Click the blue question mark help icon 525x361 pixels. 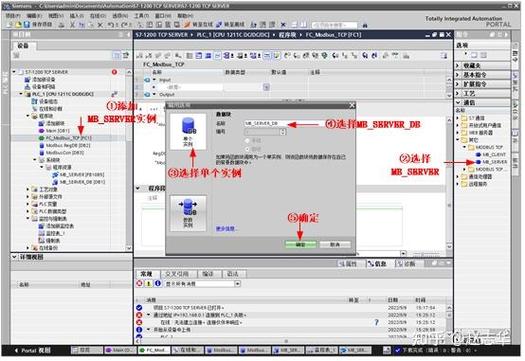pyautogui.click(x=376, y=322)
